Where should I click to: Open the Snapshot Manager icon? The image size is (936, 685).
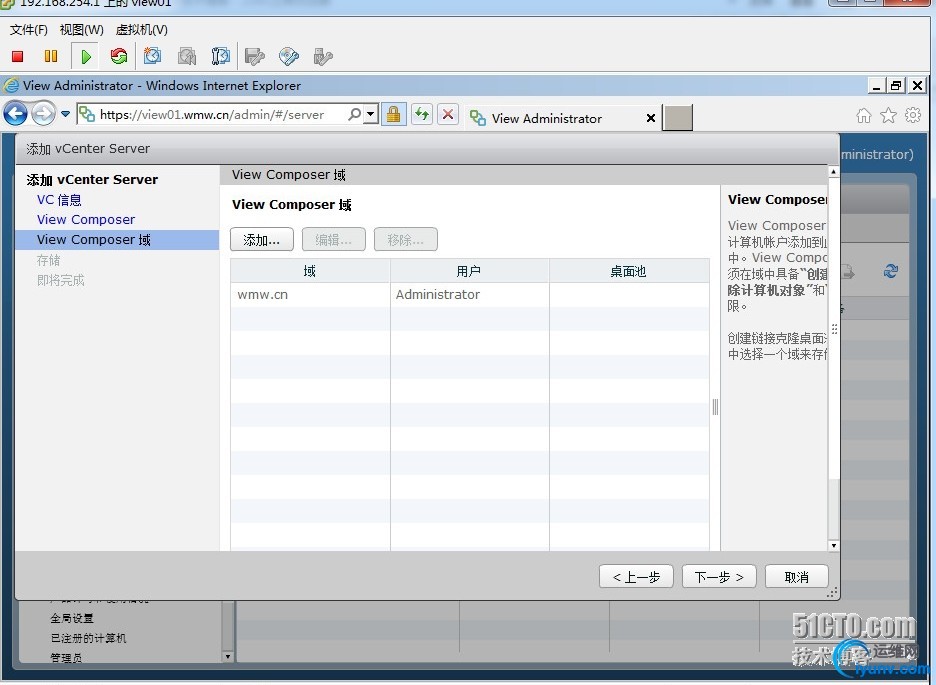220,57
